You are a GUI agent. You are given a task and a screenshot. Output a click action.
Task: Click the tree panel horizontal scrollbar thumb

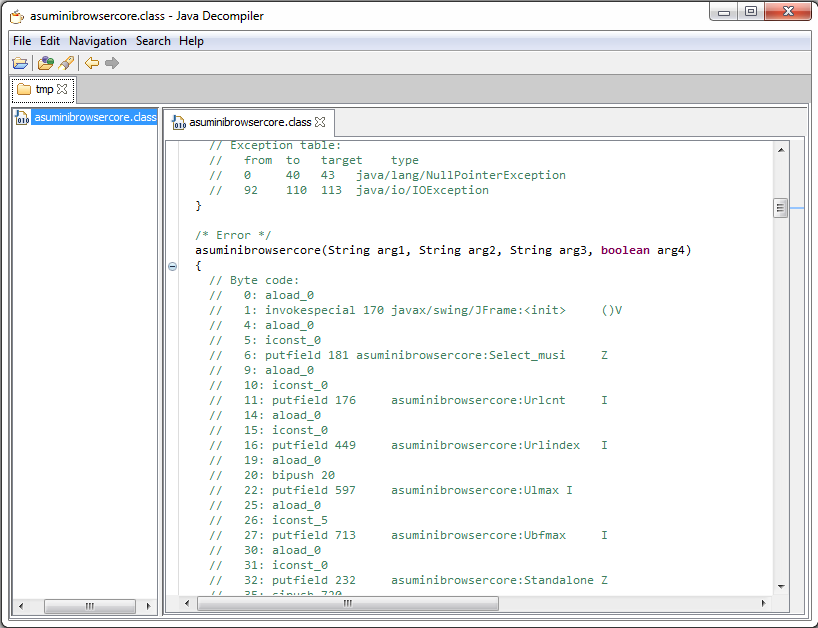90,606
